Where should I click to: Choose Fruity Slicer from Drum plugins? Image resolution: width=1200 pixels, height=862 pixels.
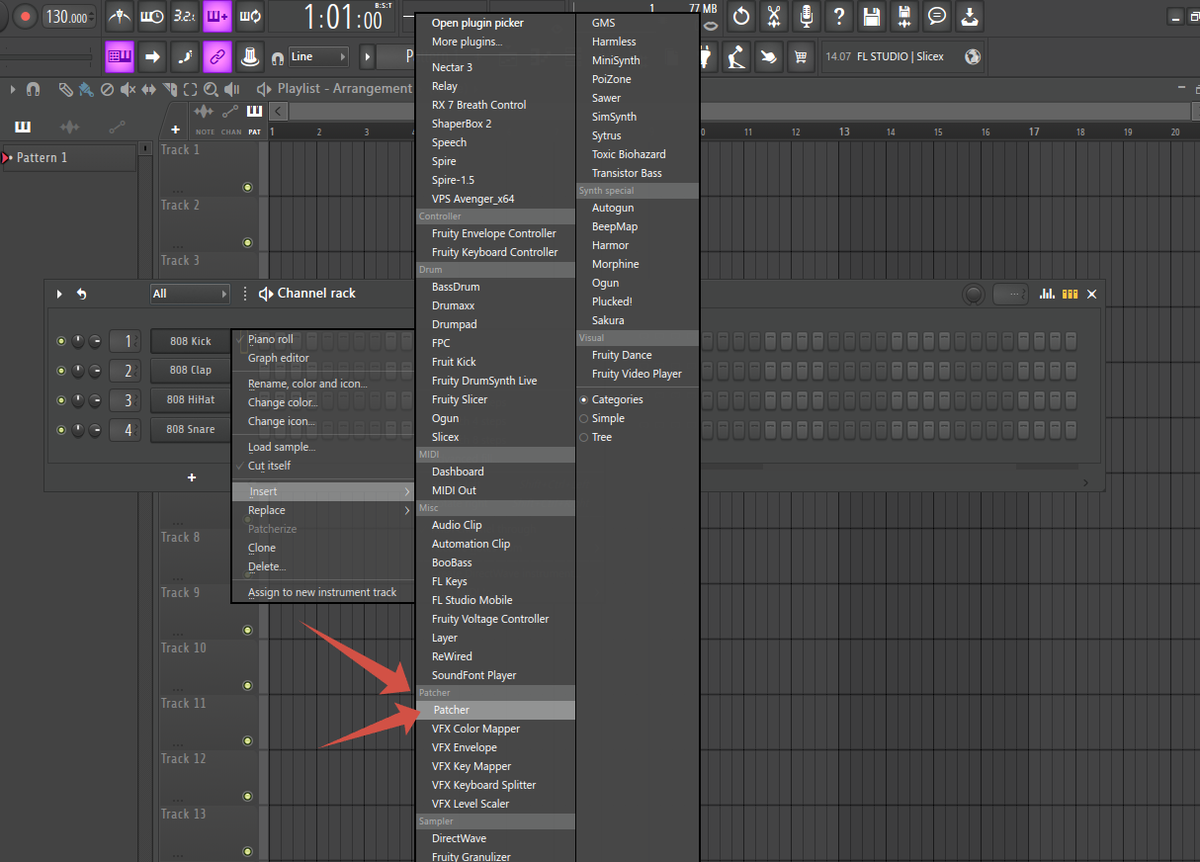point(460,399)
